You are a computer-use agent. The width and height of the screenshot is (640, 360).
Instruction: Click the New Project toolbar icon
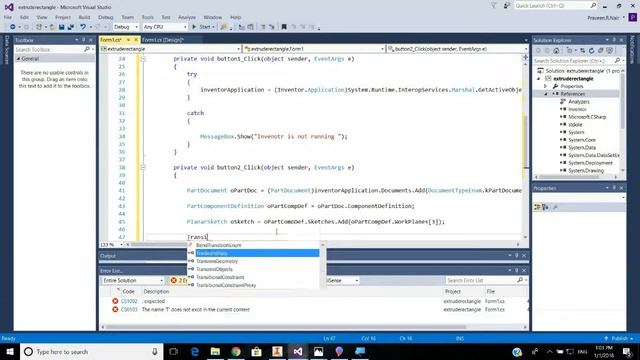tap(39, 27)
